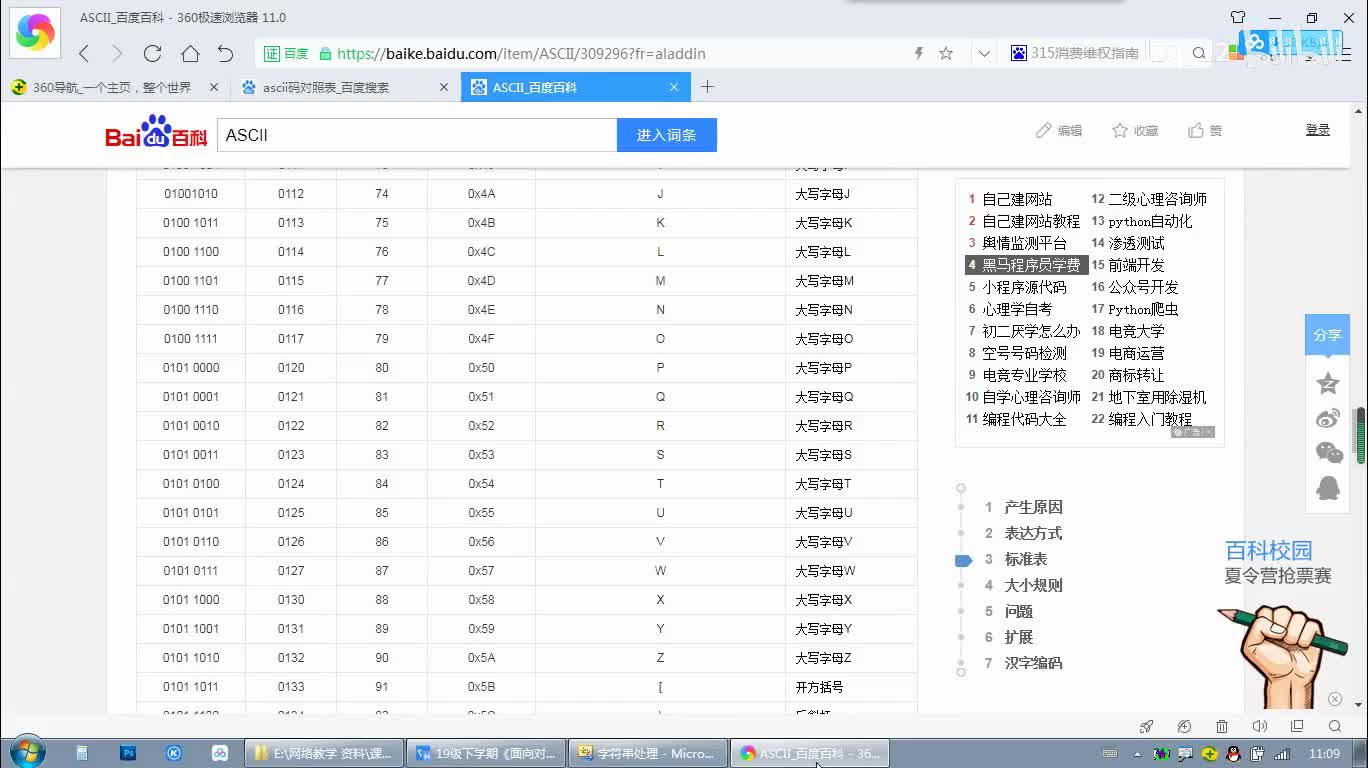1368x768 pixels.
Task: Click the rocket accelerator icon in status bar
Action: pos(1147,726)
